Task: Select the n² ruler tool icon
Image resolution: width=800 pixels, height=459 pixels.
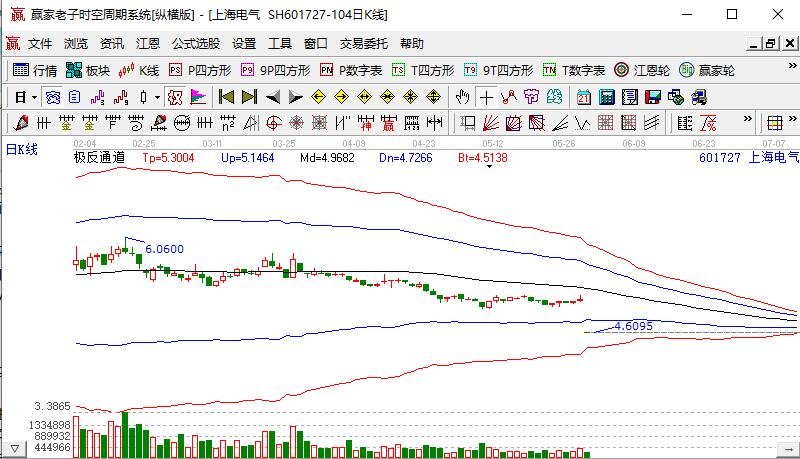Action: [228, 123]
